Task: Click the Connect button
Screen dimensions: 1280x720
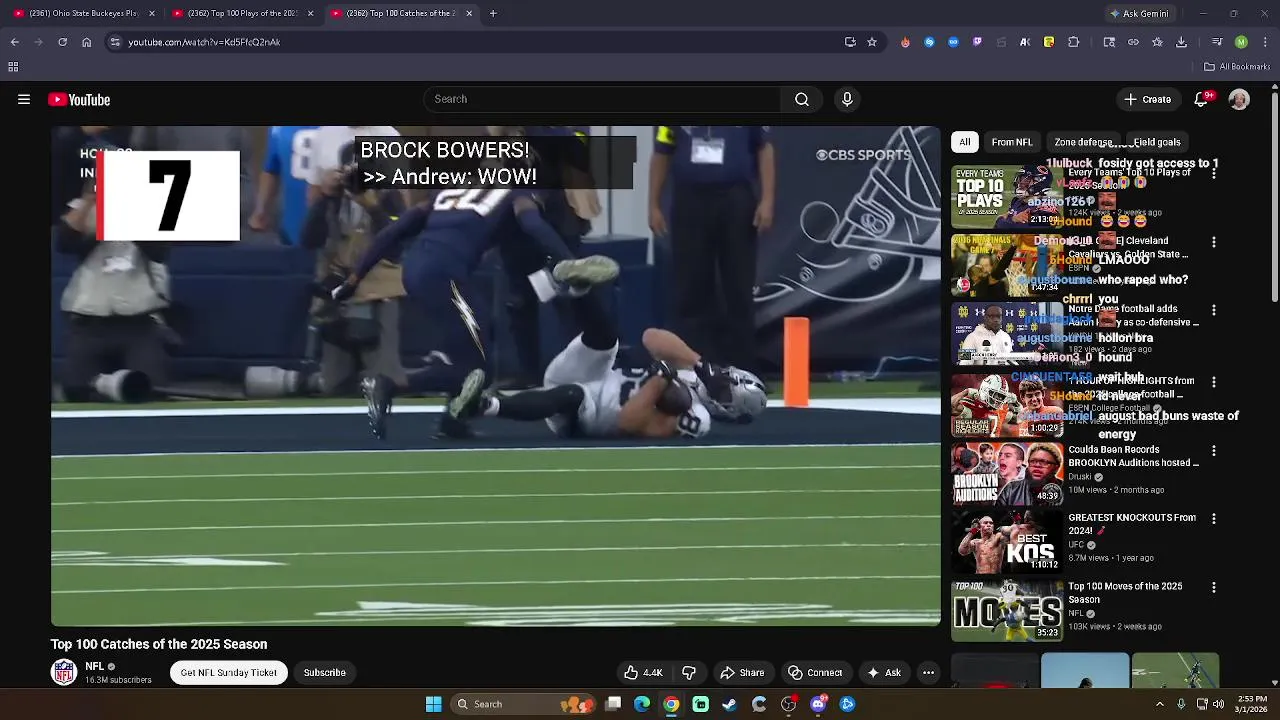Action: click(x=814, y=672)
